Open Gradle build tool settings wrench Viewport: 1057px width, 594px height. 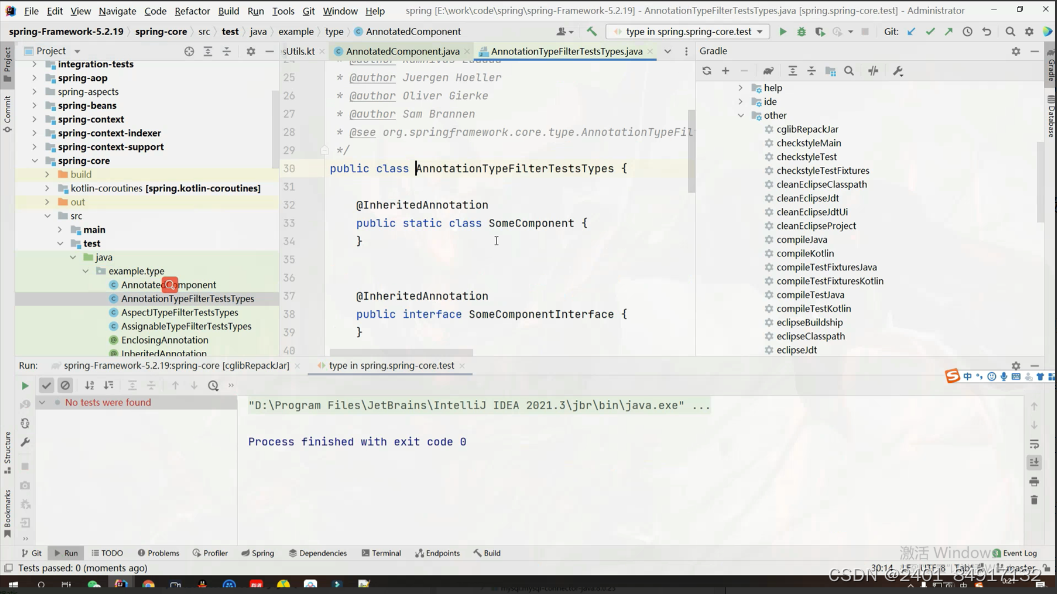click(x=898, y=71)
